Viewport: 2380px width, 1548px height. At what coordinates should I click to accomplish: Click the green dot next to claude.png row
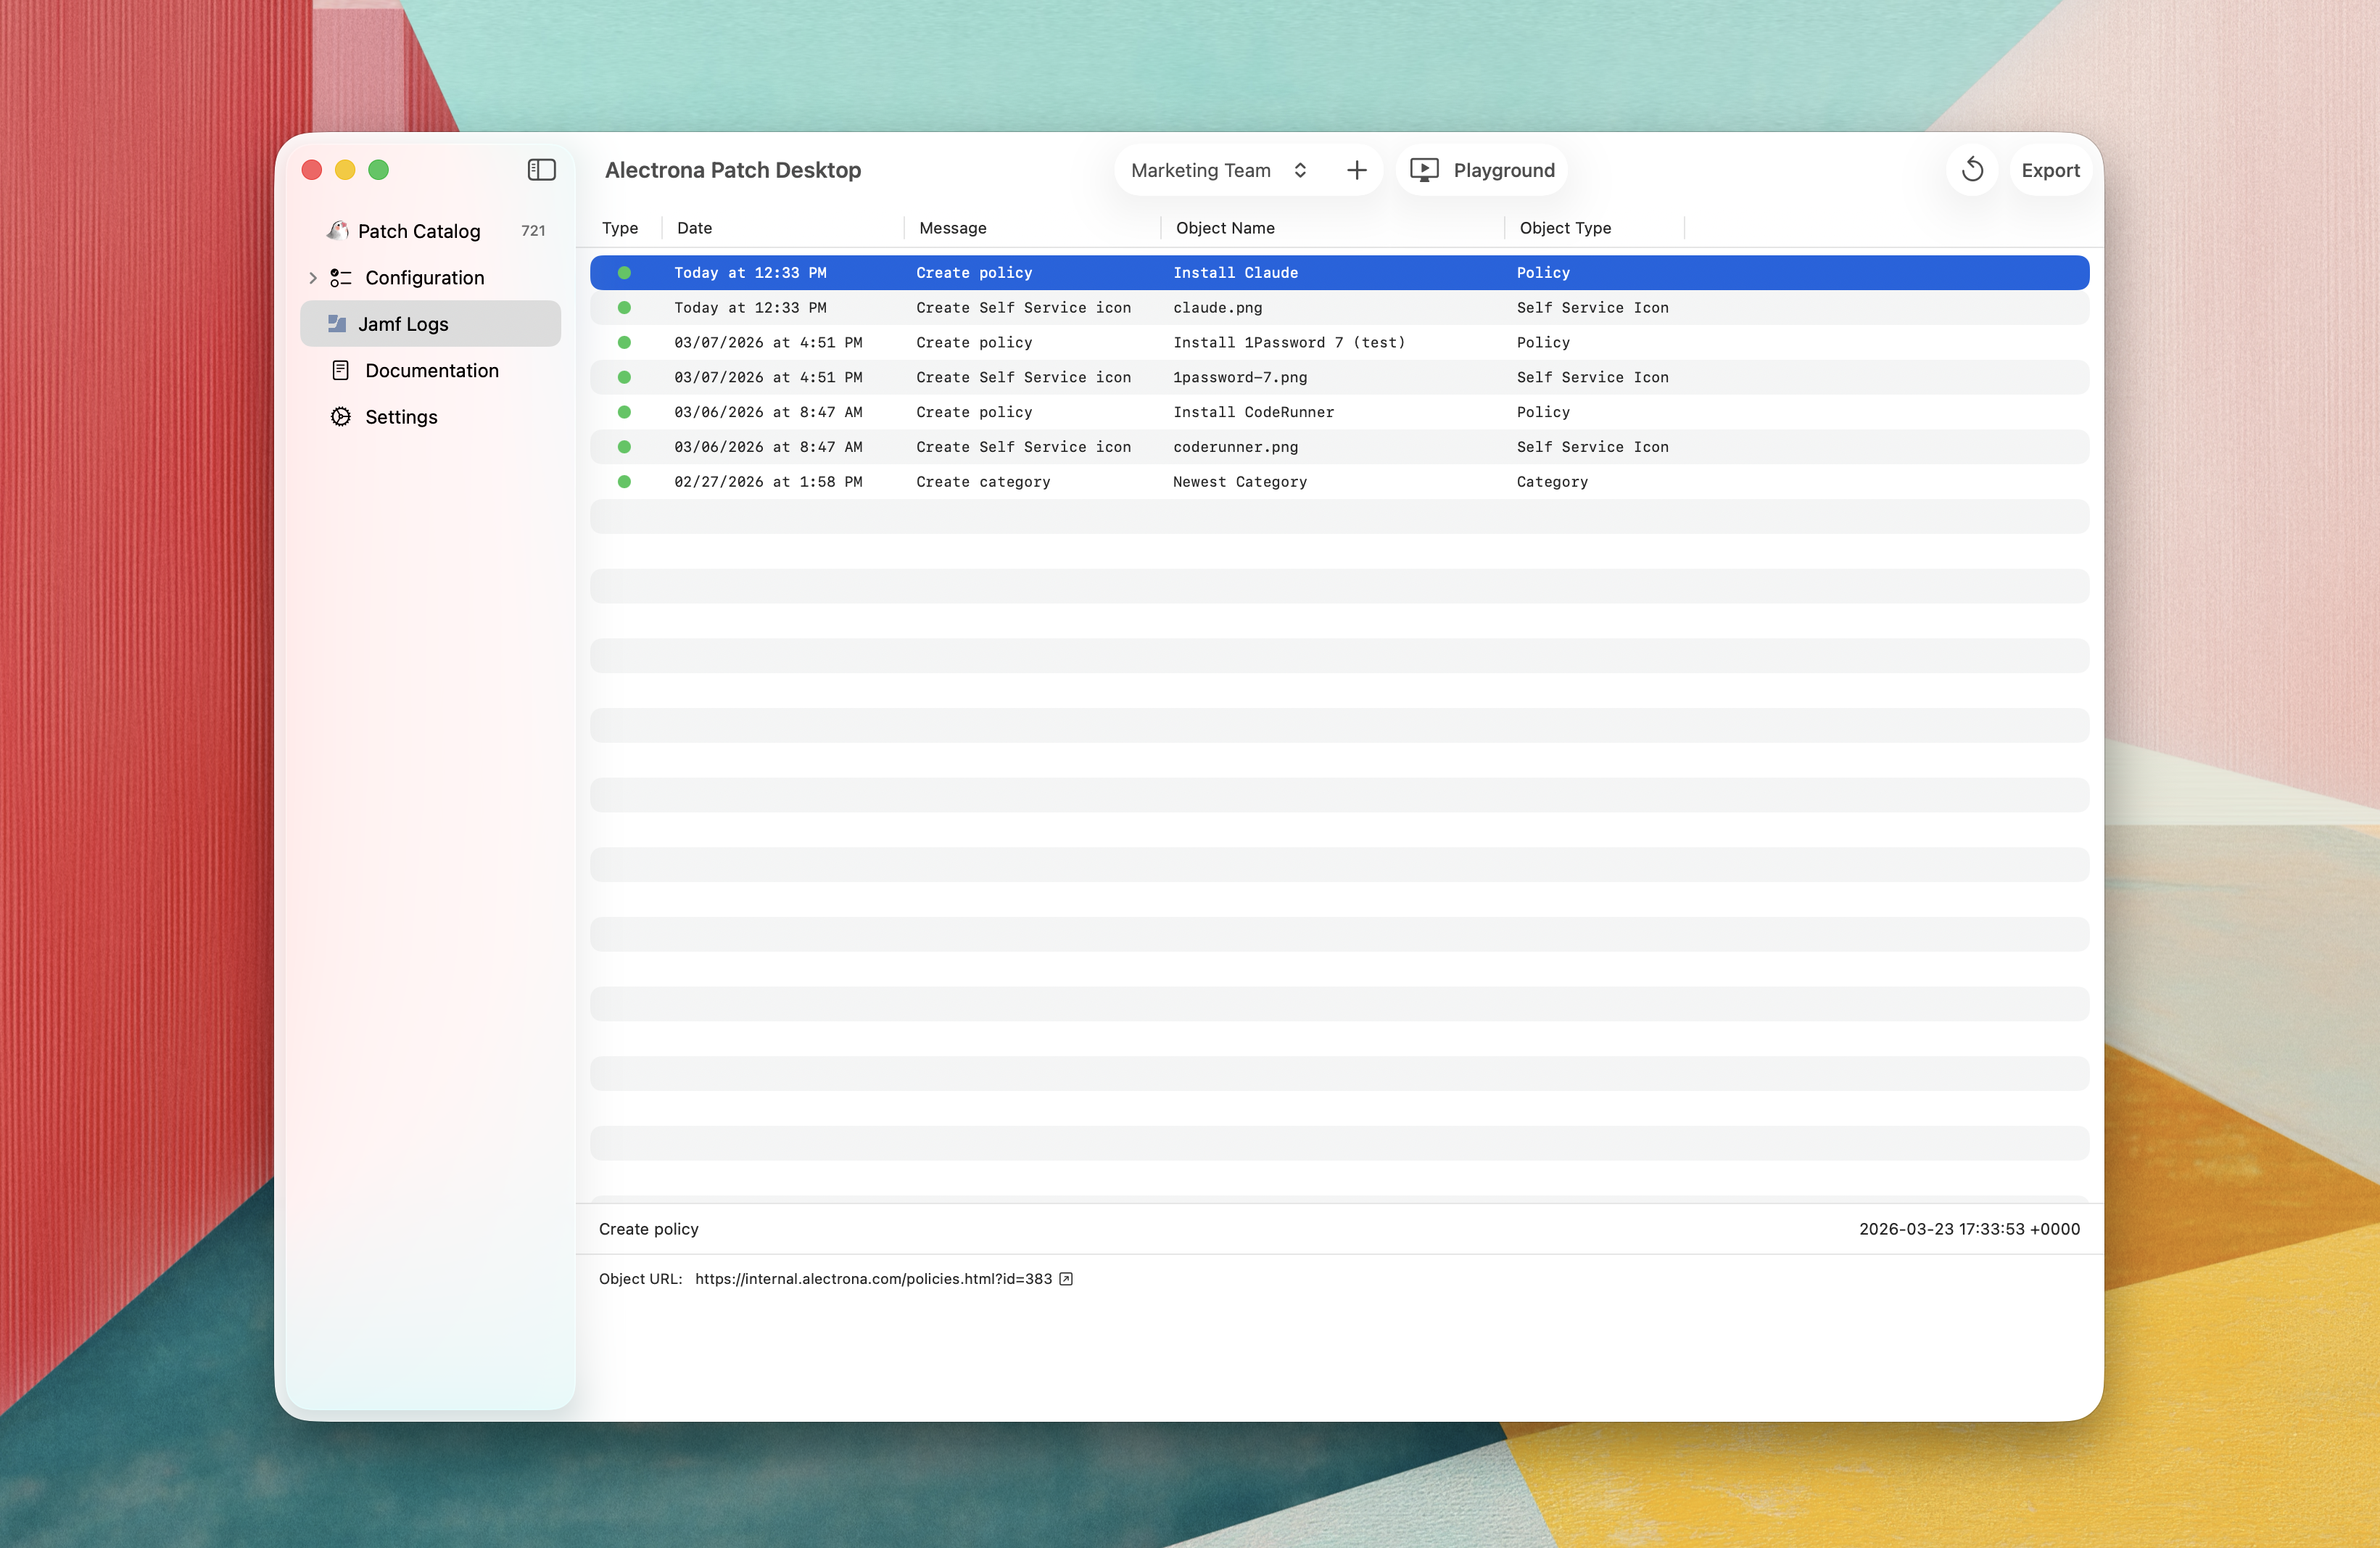[x=625, y=307]
